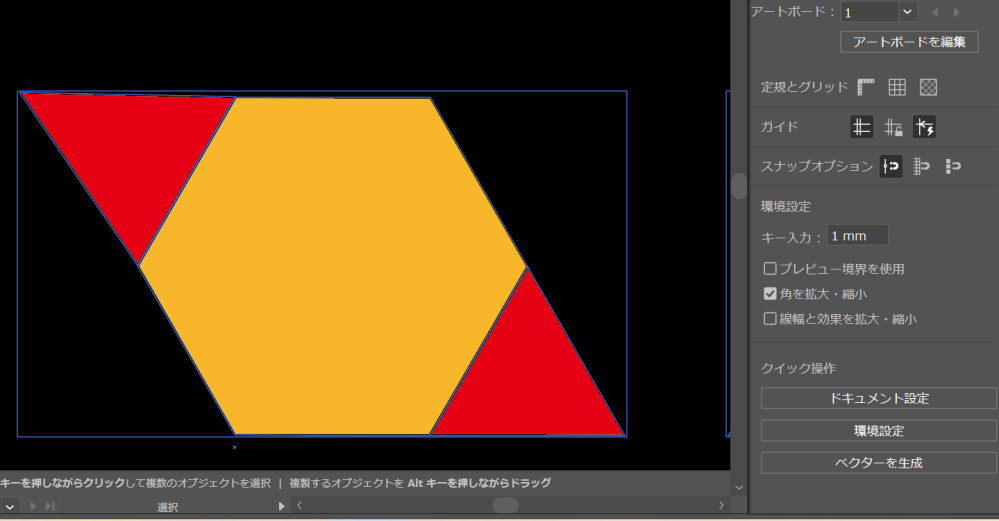Toggle snap to grid option icon
Screen dimensions: 999x521
click(921, 167)
